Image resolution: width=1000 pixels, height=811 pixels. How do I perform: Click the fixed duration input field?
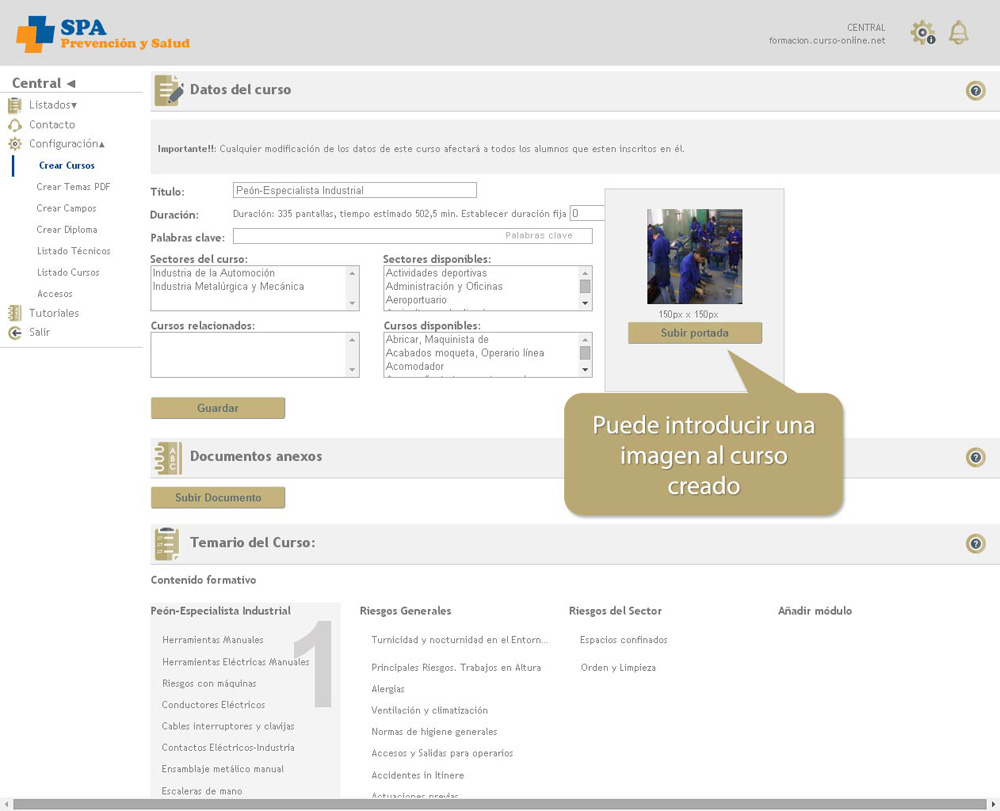(587, 213)
